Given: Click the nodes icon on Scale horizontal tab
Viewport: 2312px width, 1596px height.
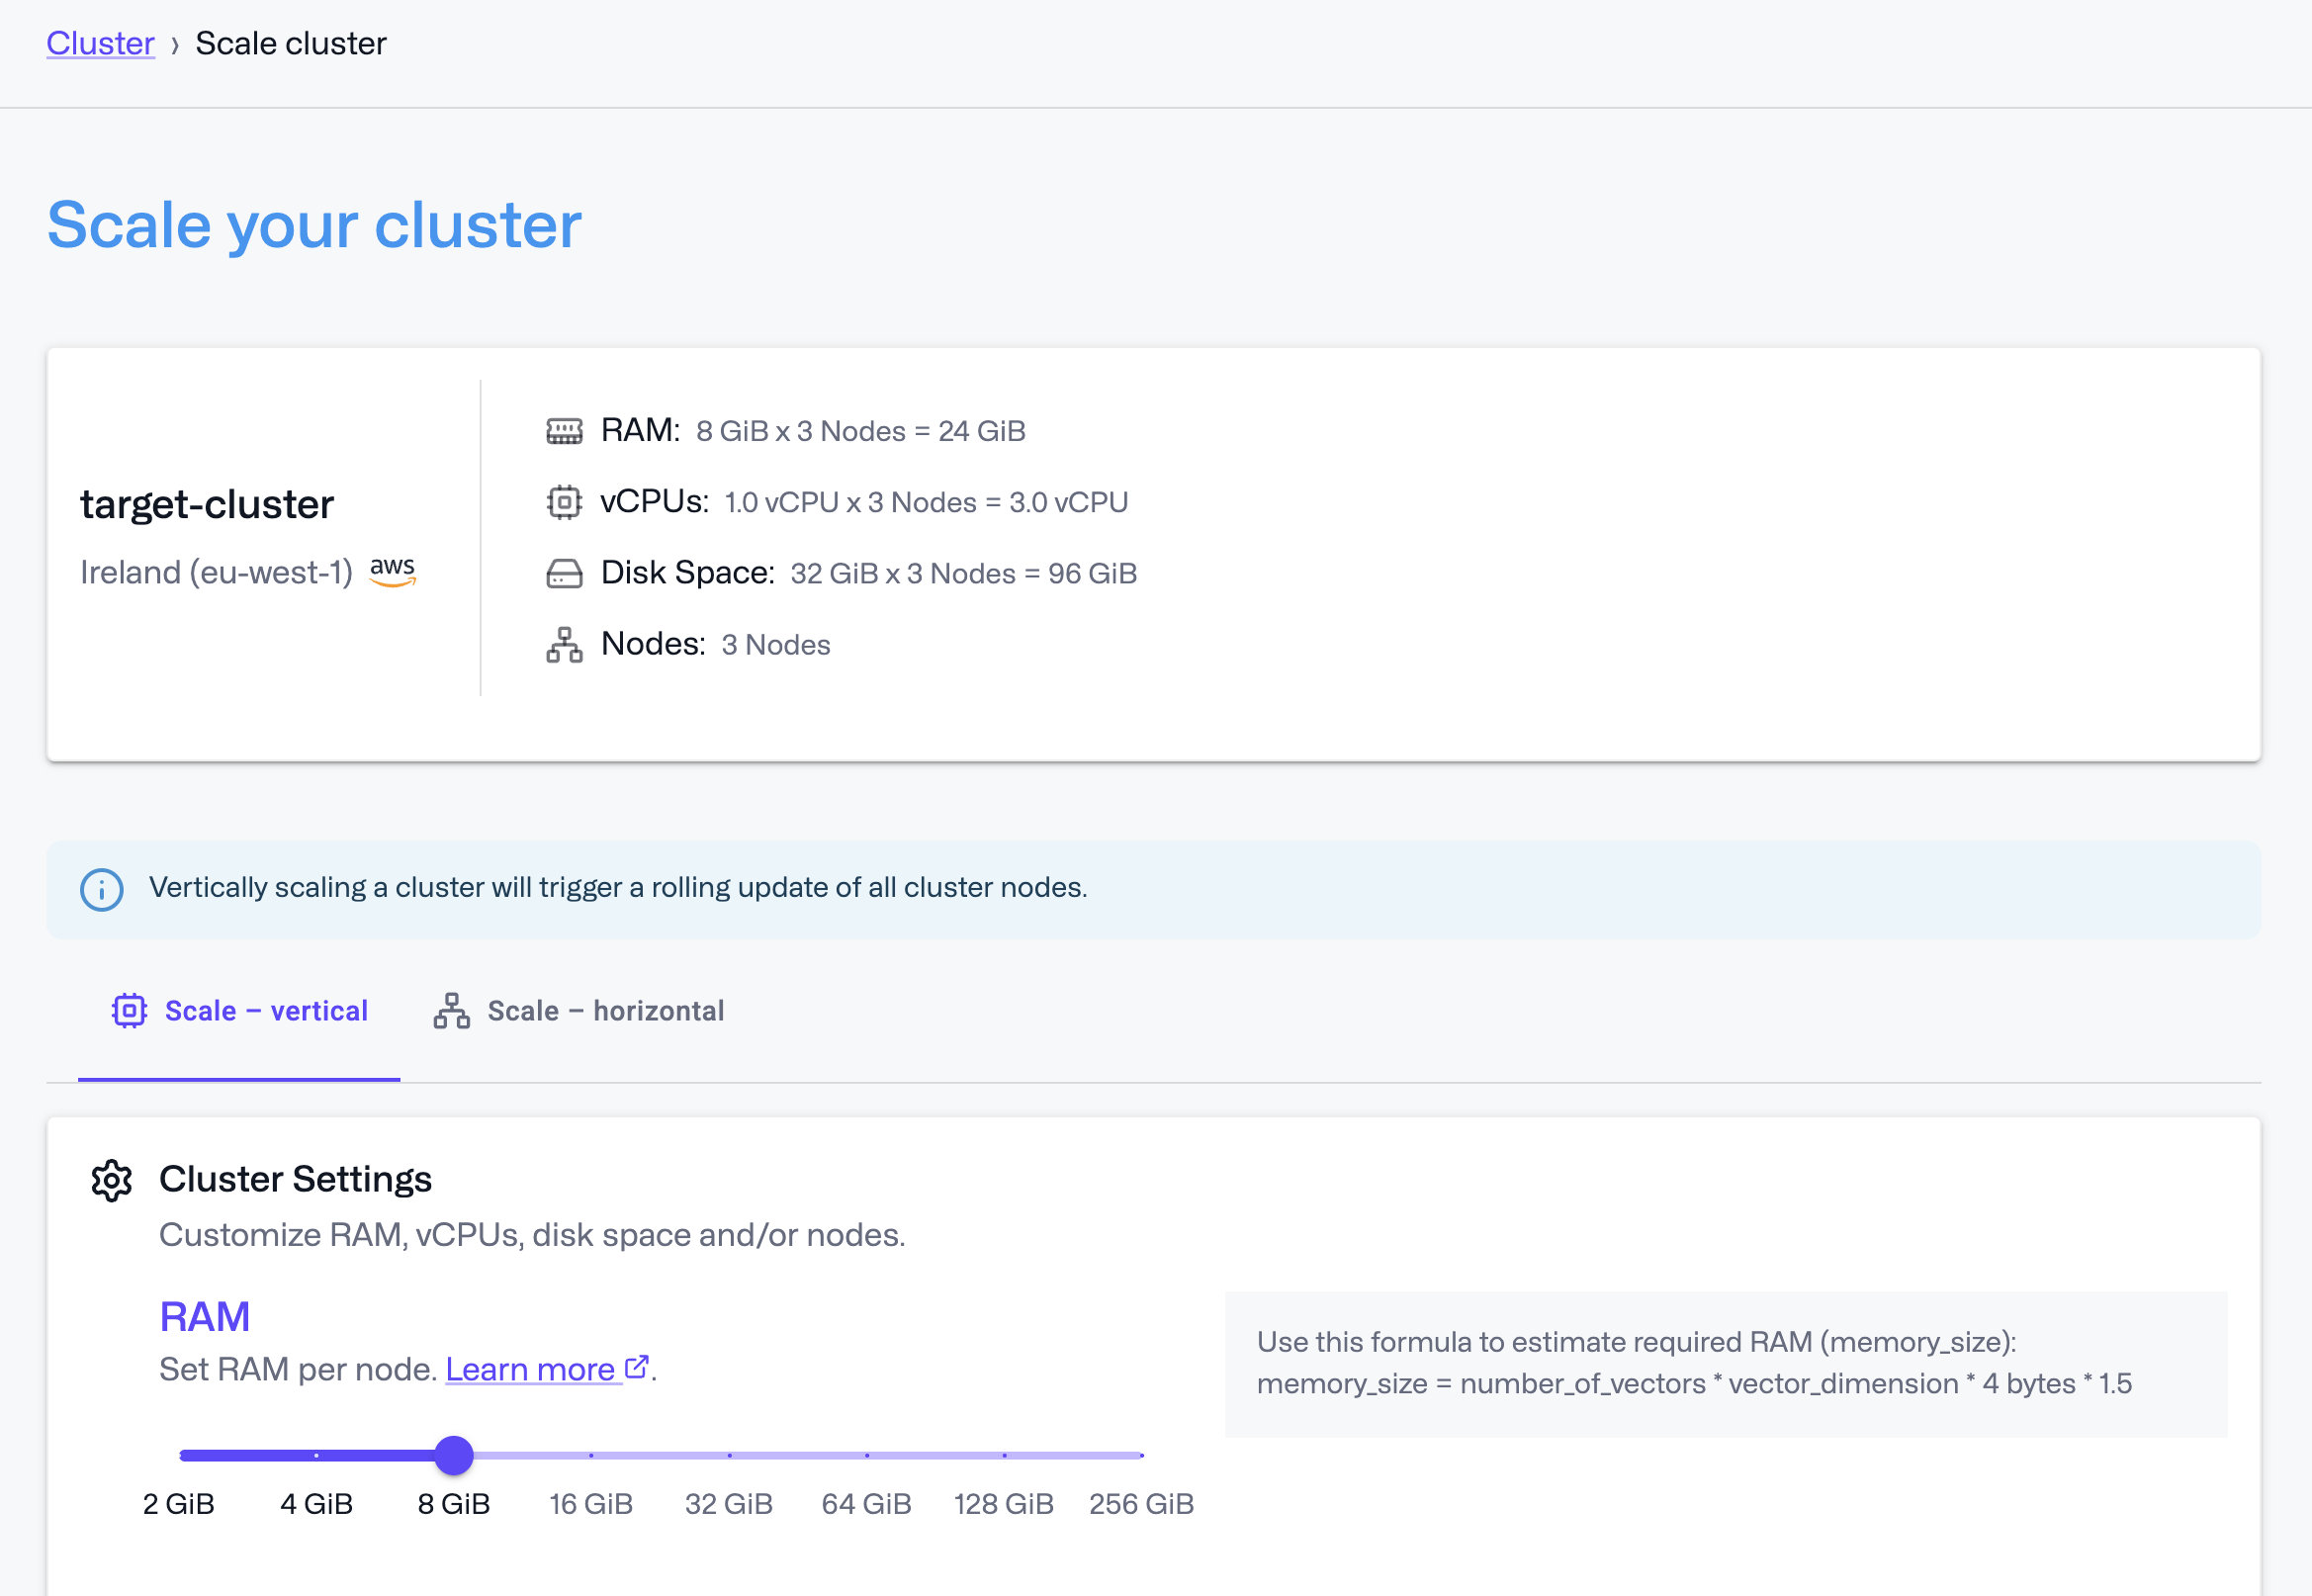Looking at the screenshot, I should [452, 1011].
